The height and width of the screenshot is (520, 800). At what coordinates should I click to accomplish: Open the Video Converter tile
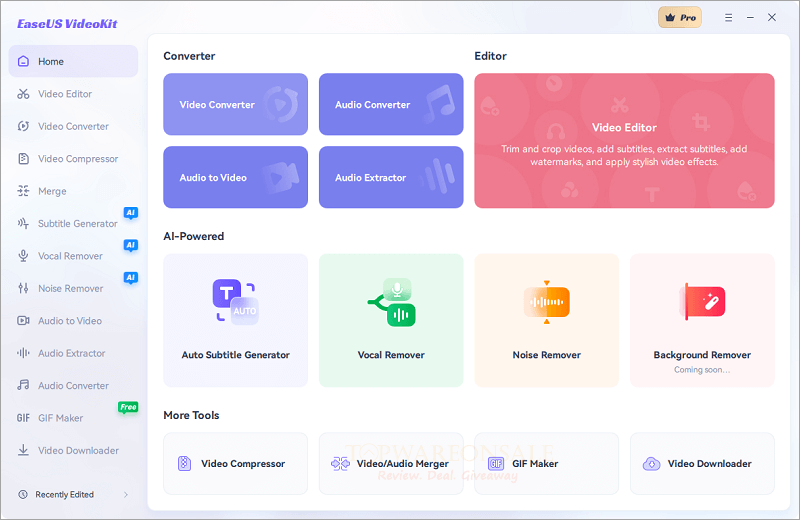[x=236, y=104]
